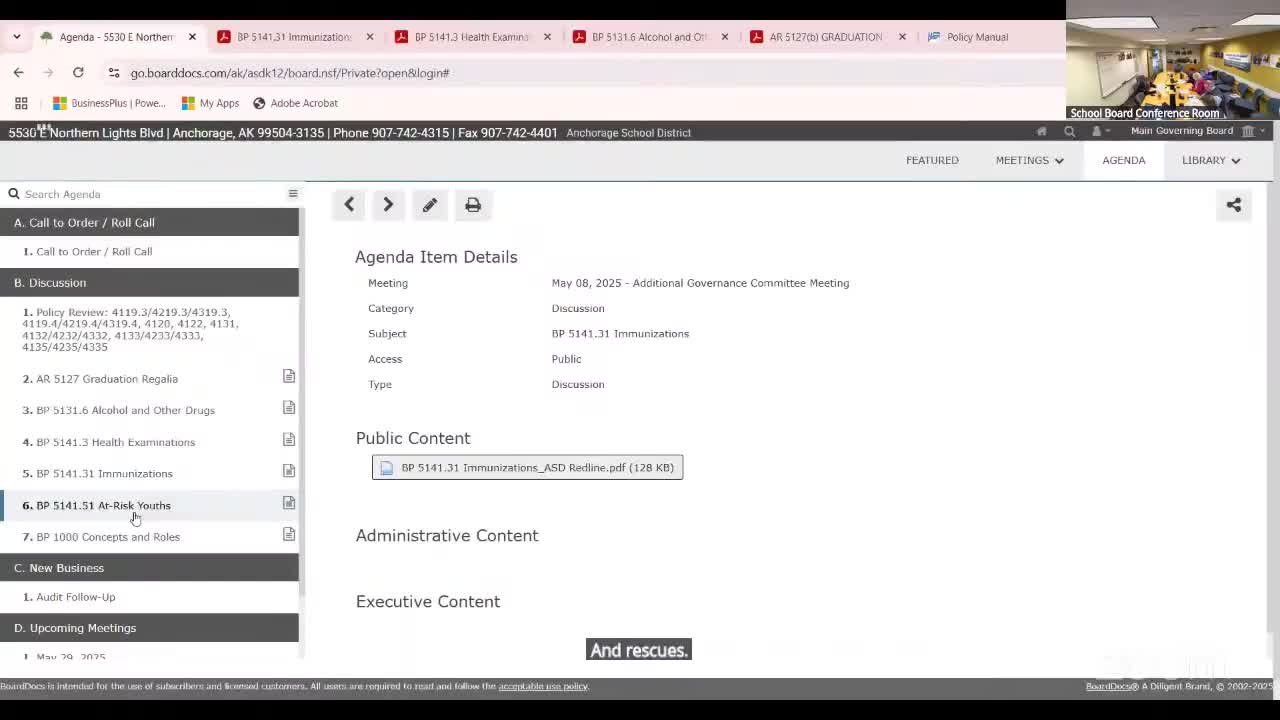Open AR 5127 Graduation Regalia item
Screen dimensions: 1280x720
100,379
